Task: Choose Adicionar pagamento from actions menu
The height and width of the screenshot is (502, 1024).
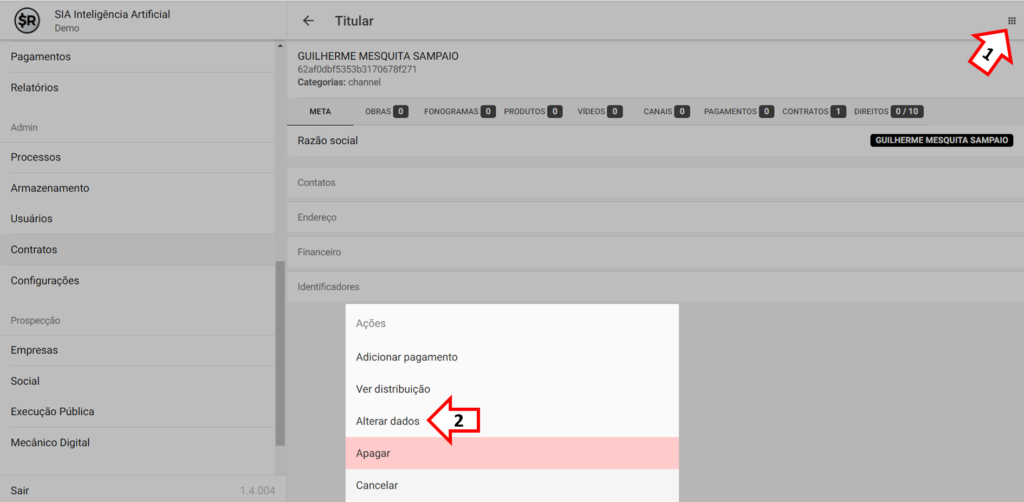Action: 406,357
